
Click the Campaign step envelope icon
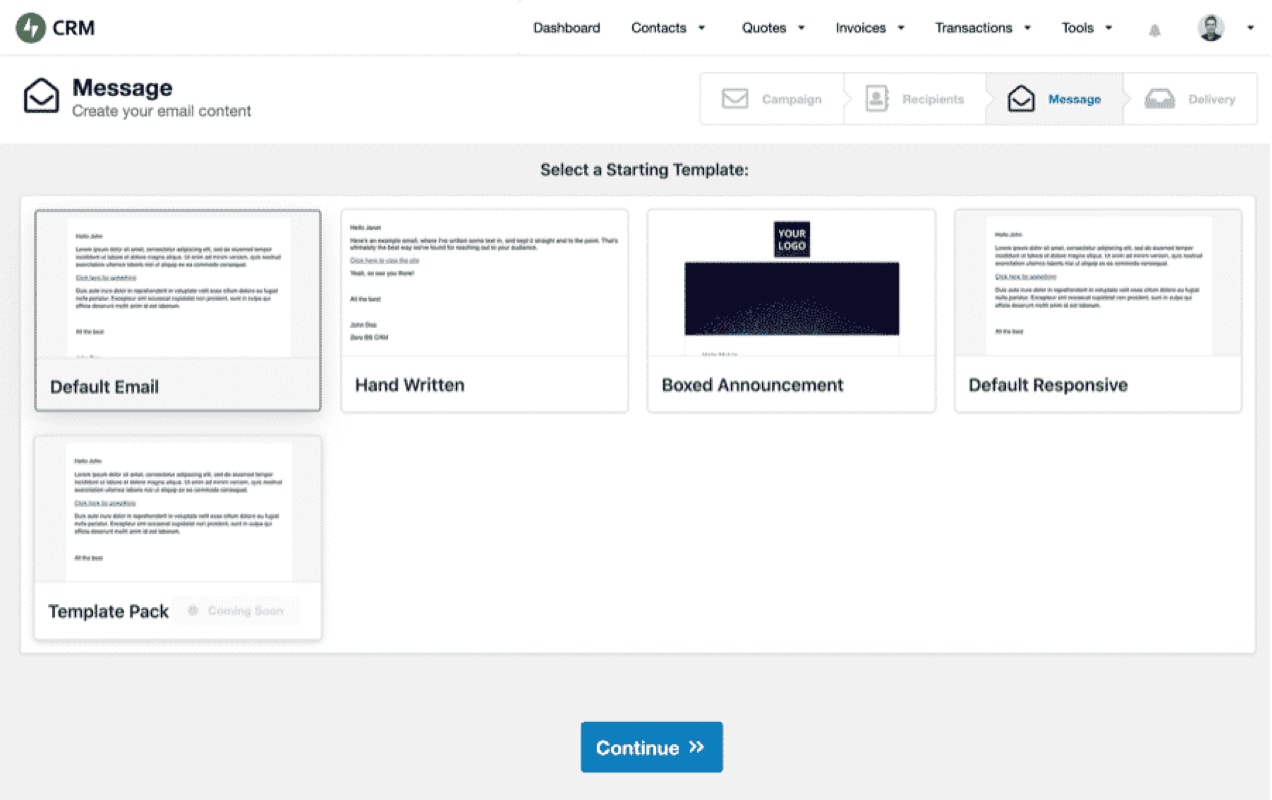click(736, 98)
